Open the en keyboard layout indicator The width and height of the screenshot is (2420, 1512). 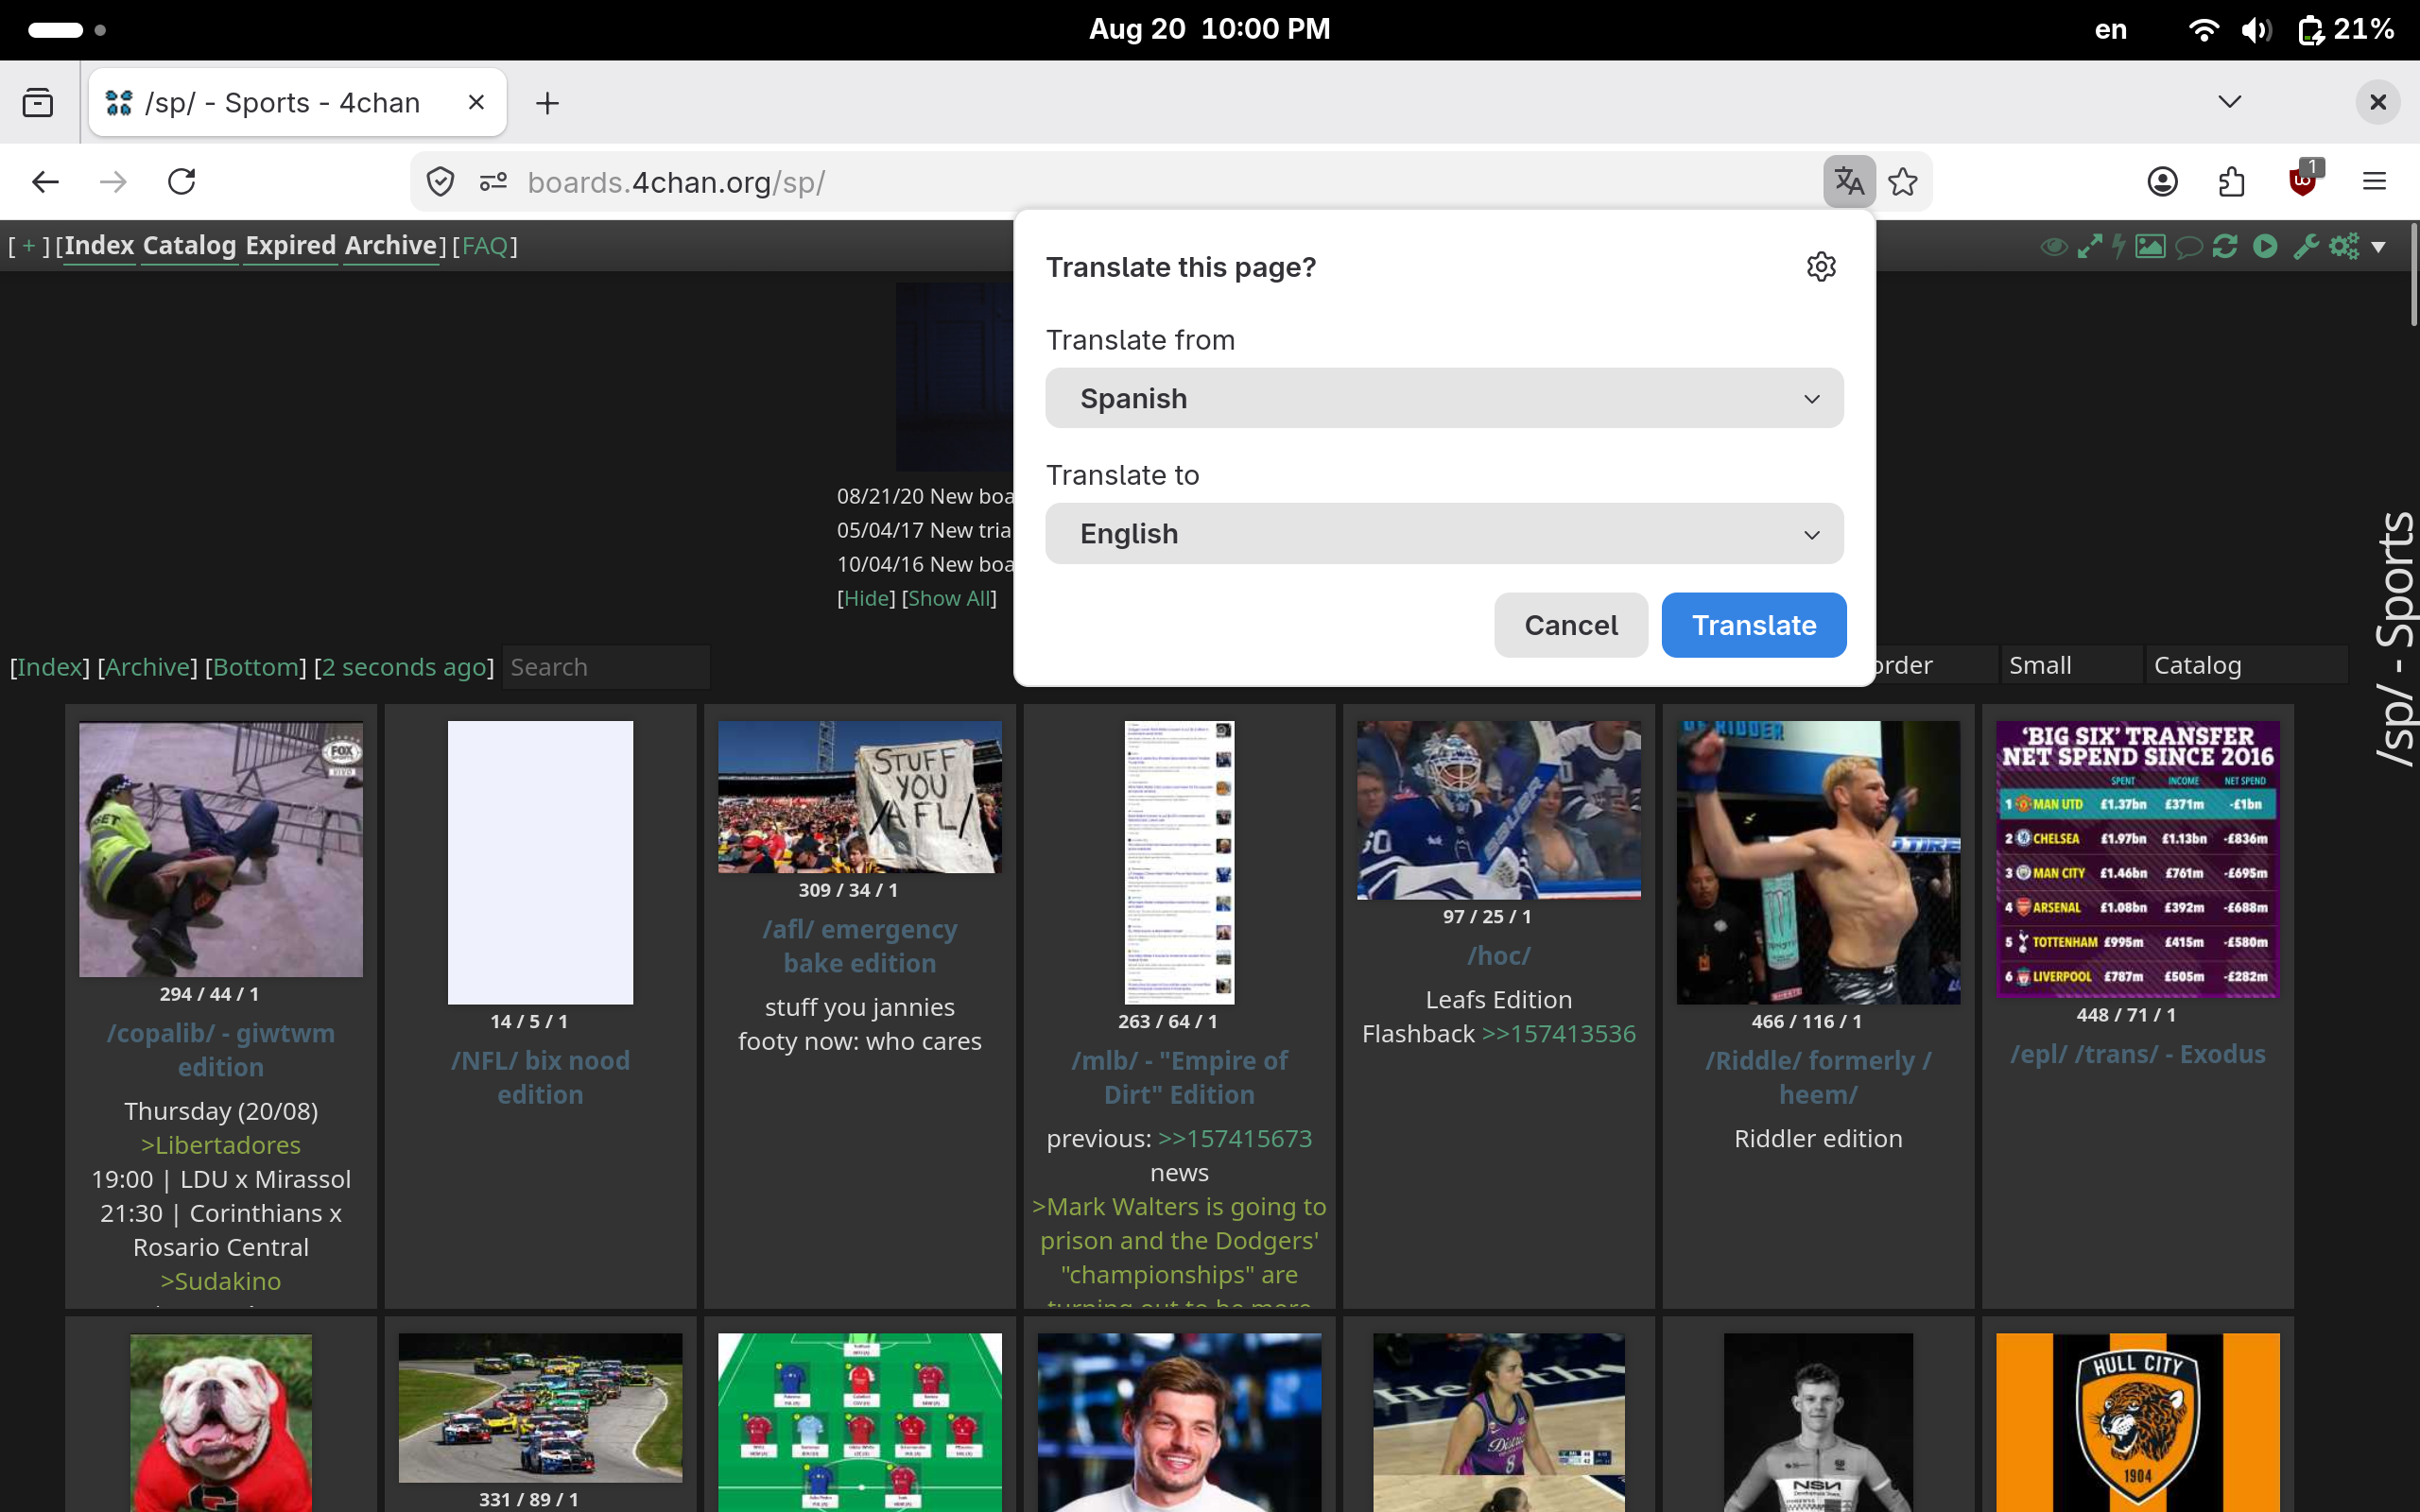pyautogui.click(x=2111, y=29)
